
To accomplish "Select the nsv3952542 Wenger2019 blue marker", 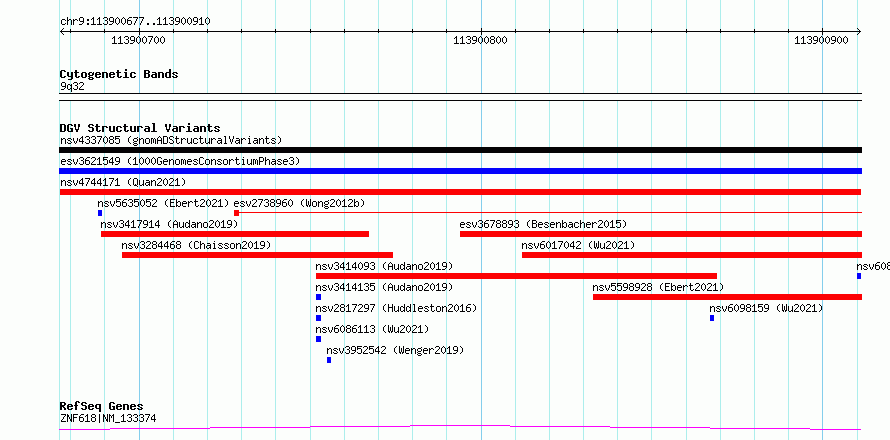I will pyautogui.click(x=329, y=360).
